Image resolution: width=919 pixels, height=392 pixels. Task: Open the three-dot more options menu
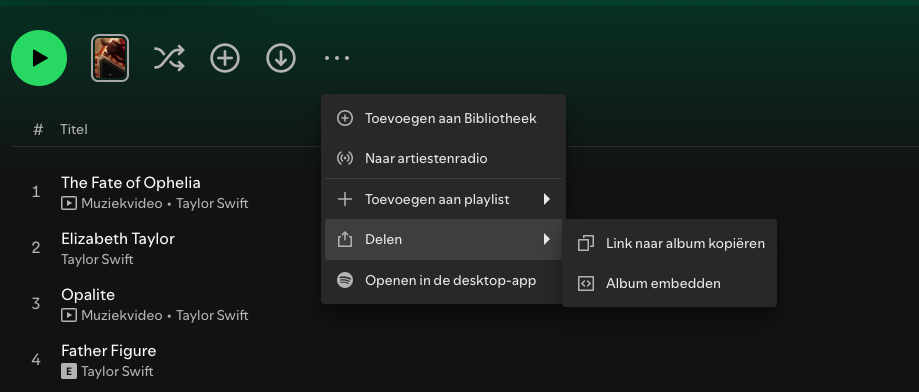tap(337, 58)
